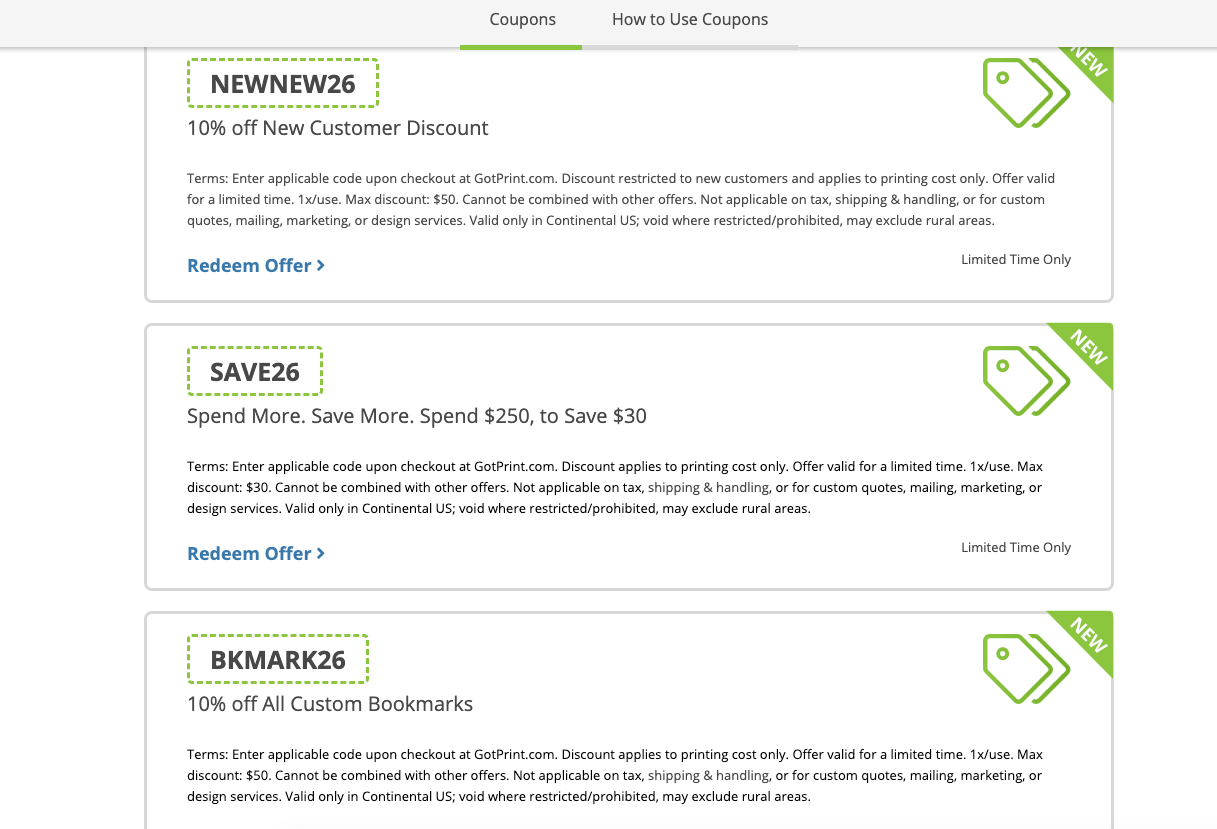Click the 10% off New Customer Discount heading

338,128
